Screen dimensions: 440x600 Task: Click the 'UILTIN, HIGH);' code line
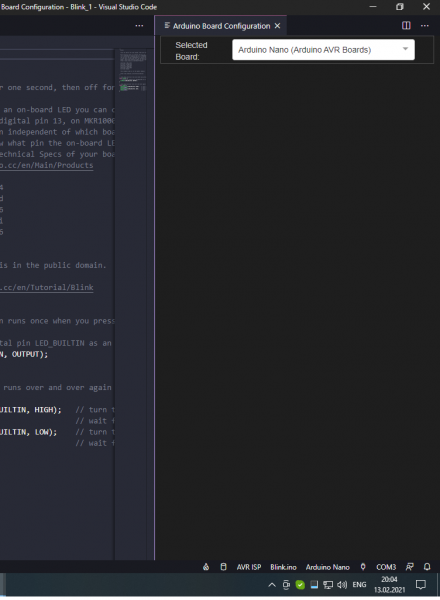[x=31, y=410]
